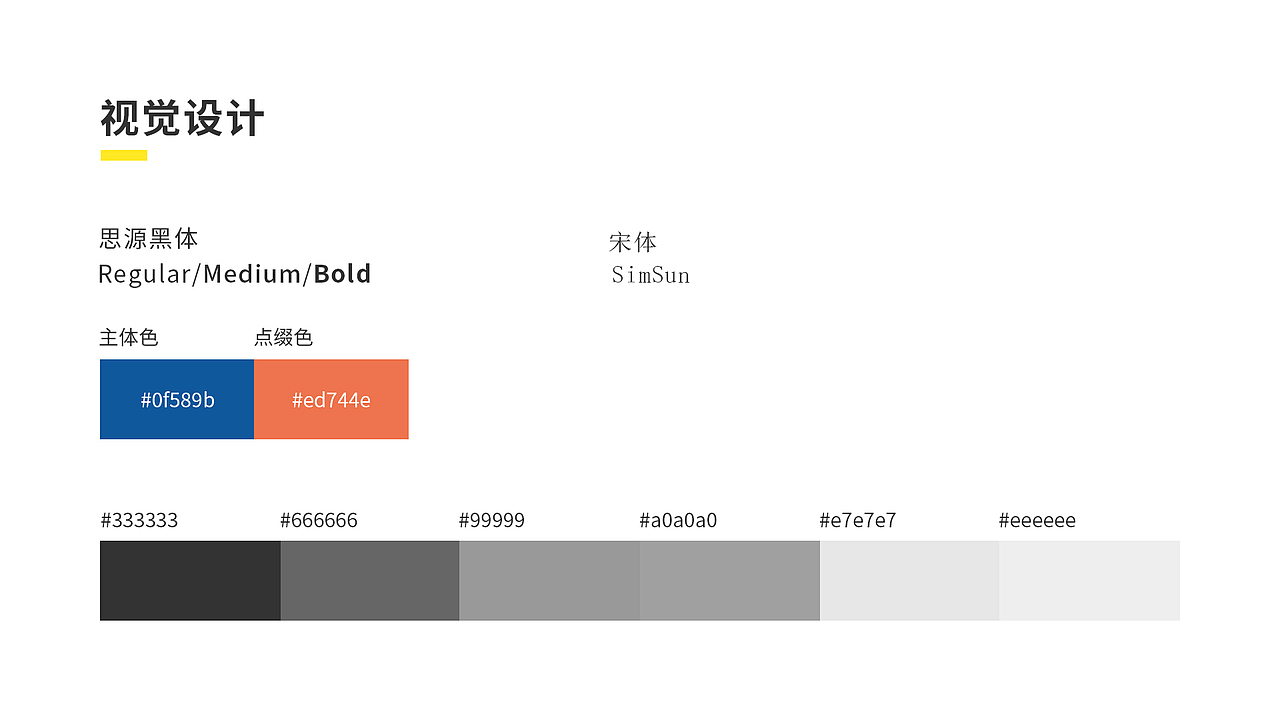Image resolution: width=1280 pixels, height=720 pixels.
Task: Click the "SimSun" font name text
Action: [650, 275]
